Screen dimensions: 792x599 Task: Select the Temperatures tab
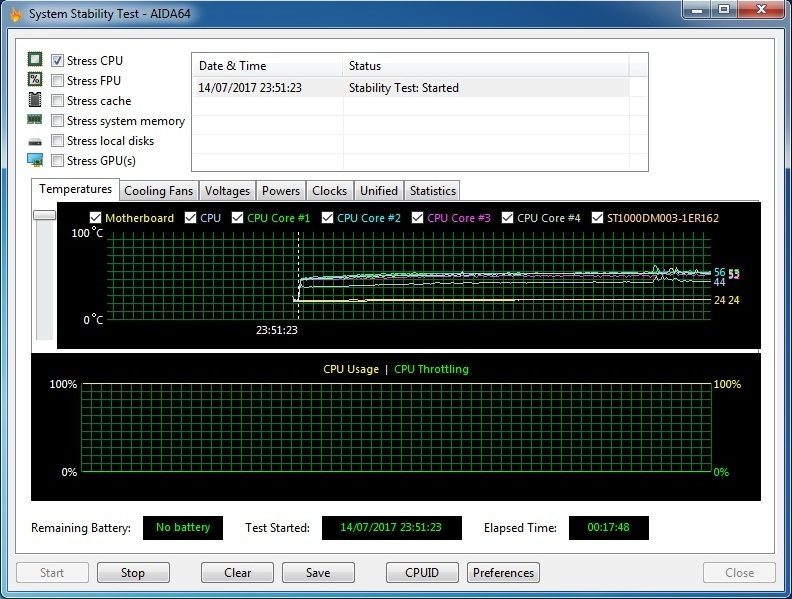point(75,189)
